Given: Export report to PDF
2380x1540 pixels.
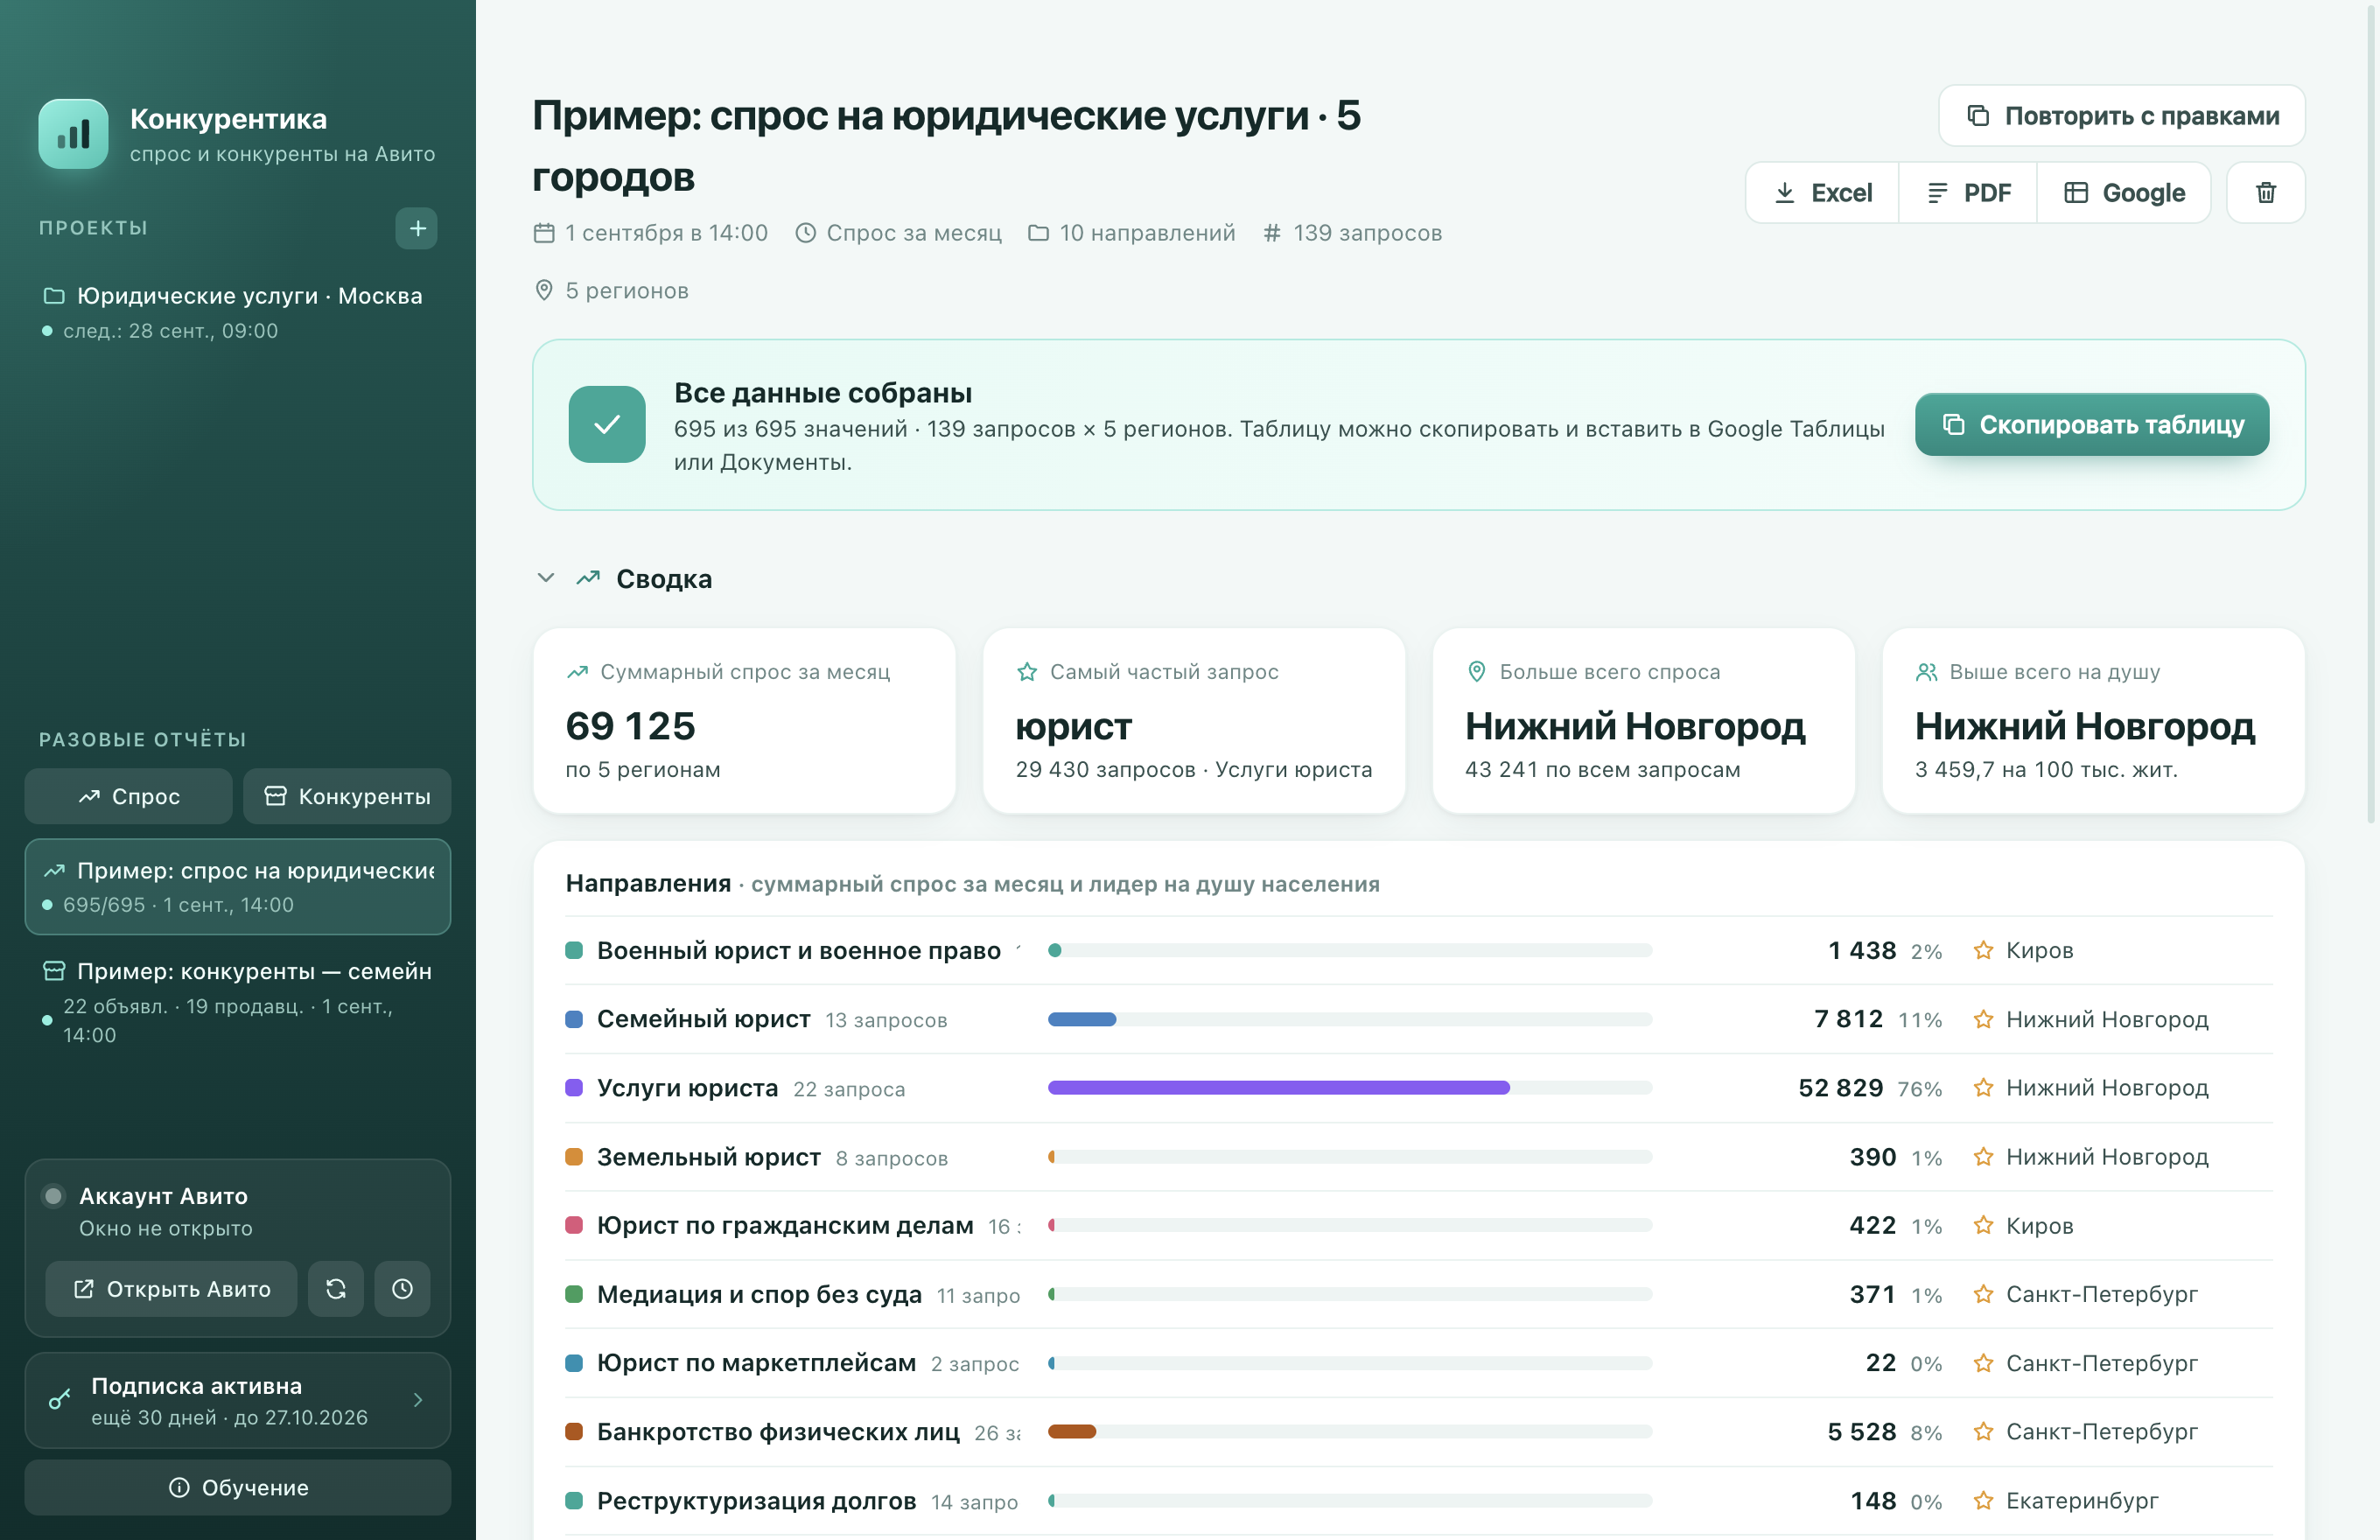Looking at the screenshot, I should 1968,193.
